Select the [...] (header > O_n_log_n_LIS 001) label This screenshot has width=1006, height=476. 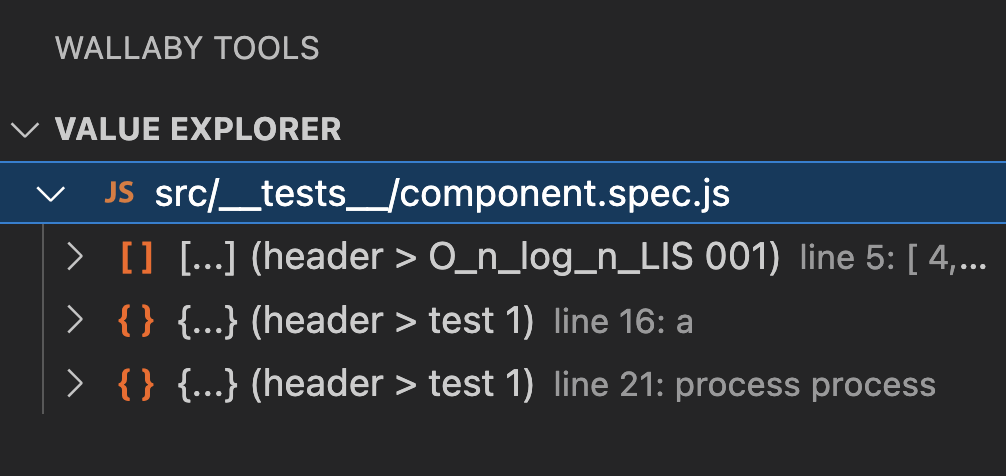[480, 257]
